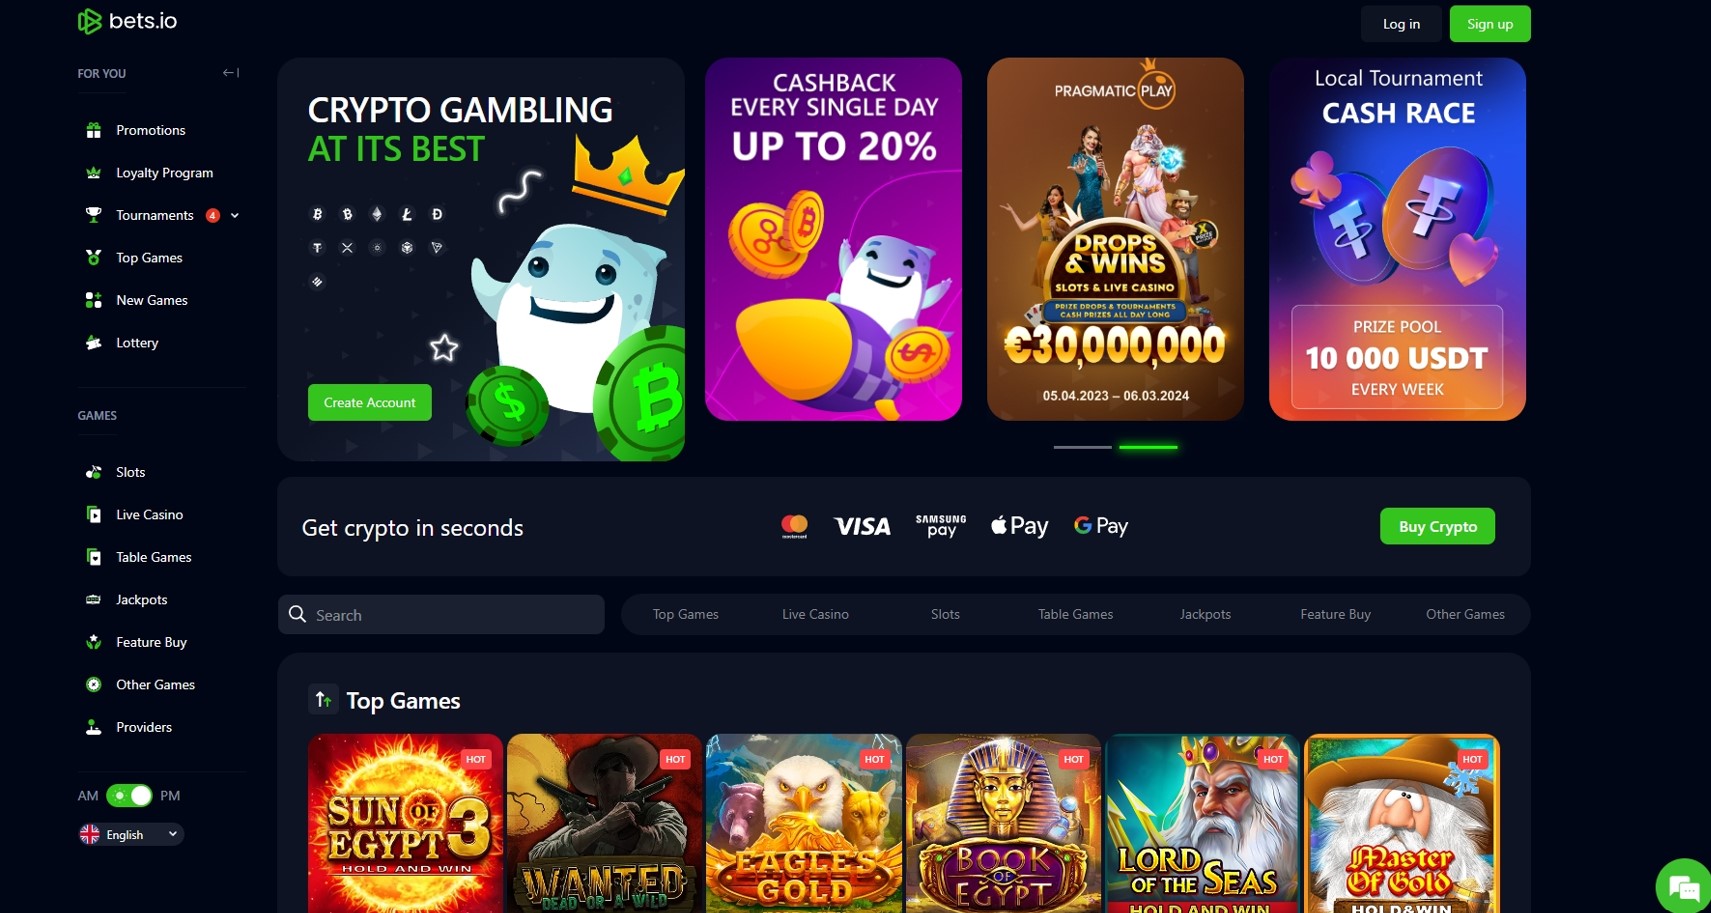The image size is (1711, 913).
Task: Click the Sign up button
Action: (x=1490, y=24)
